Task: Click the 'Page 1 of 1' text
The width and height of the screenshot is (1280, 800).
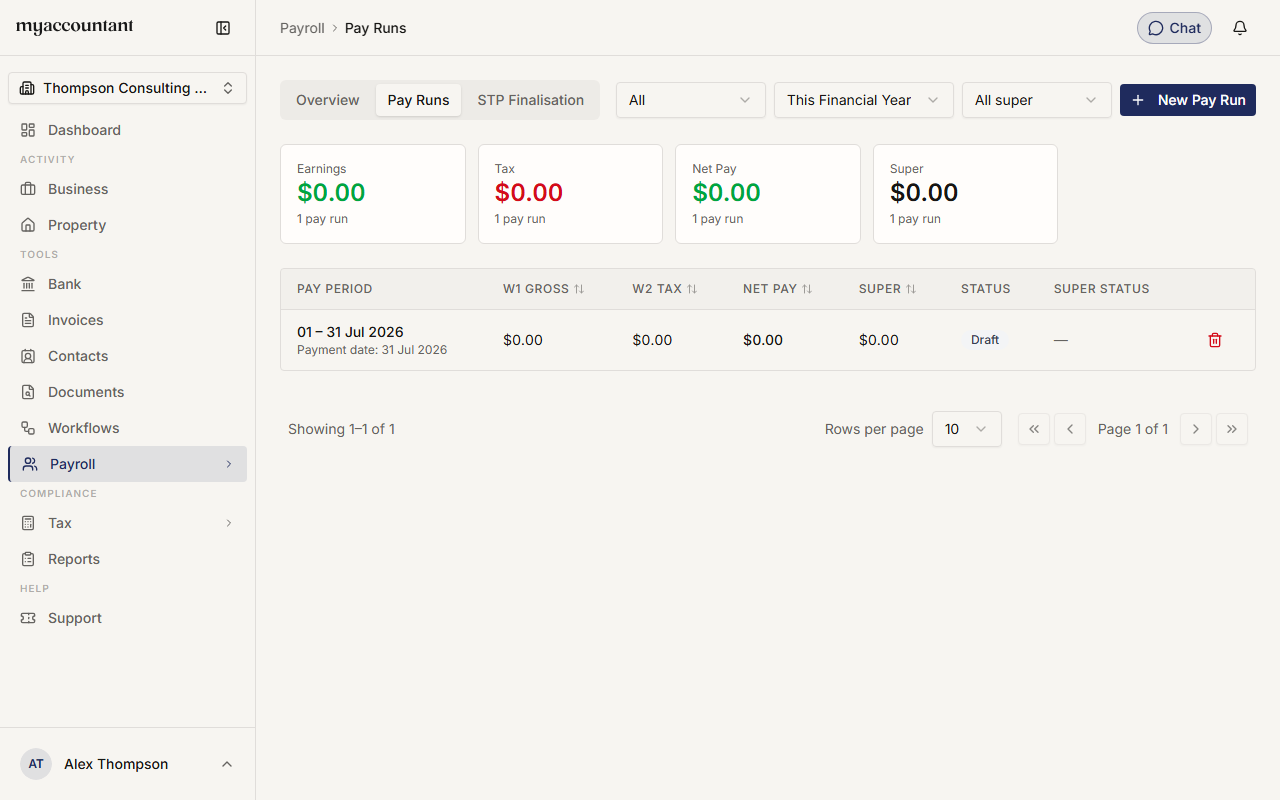Action: click(x=1133, y=429)
